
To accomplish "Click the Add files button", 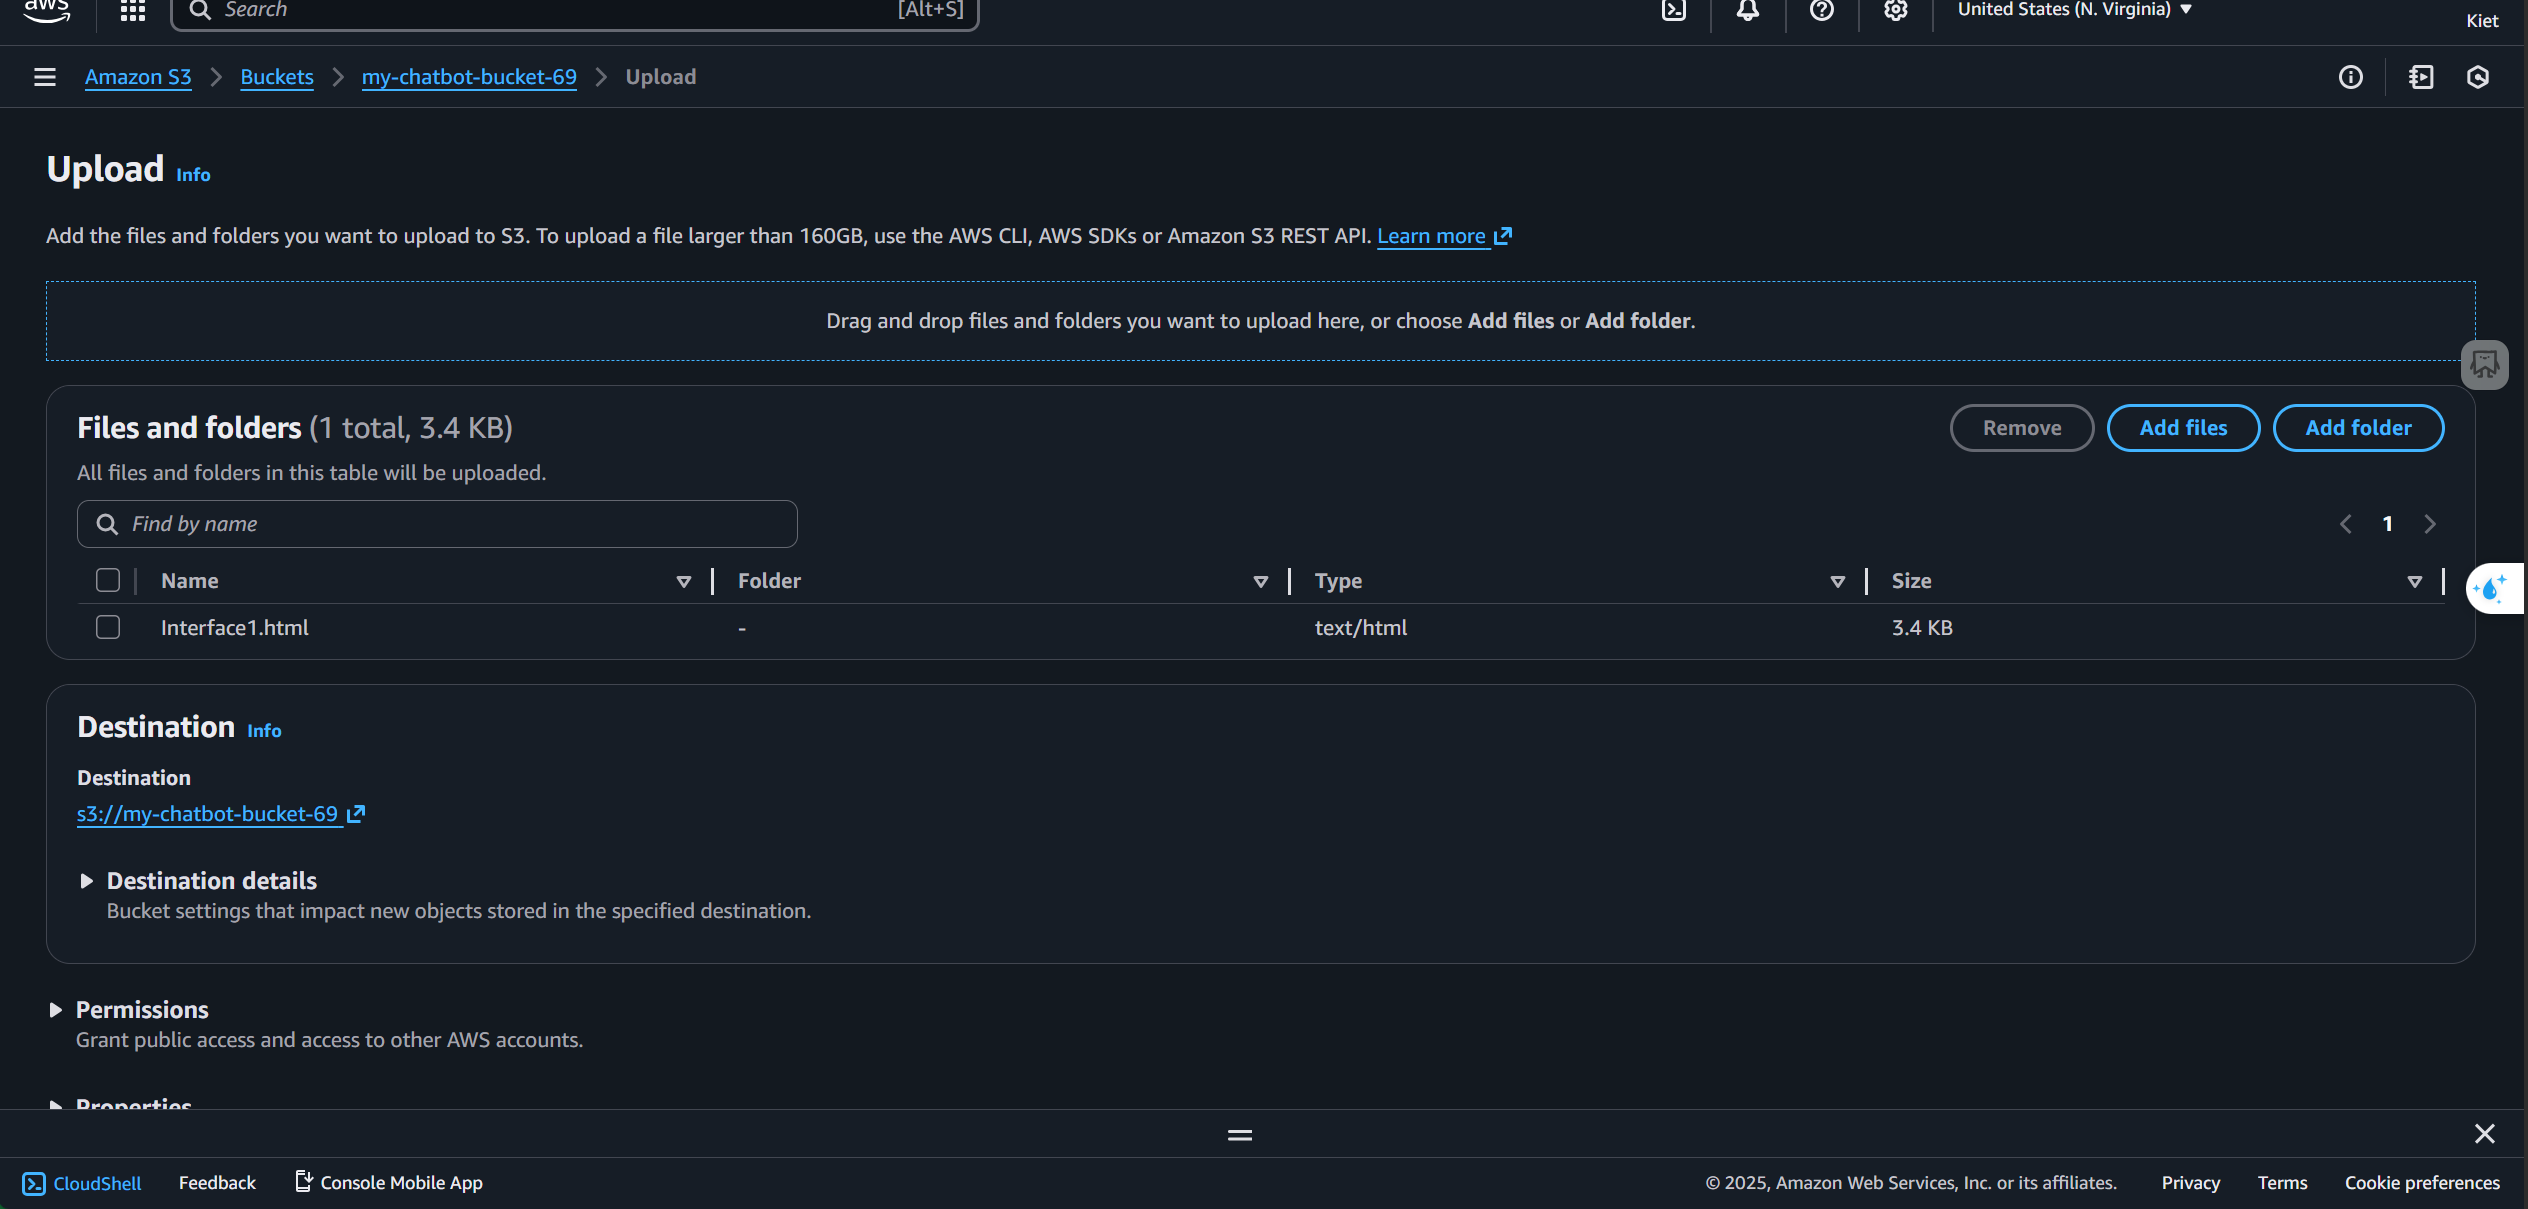I will pyautogui.click(x=2183, y=428).
